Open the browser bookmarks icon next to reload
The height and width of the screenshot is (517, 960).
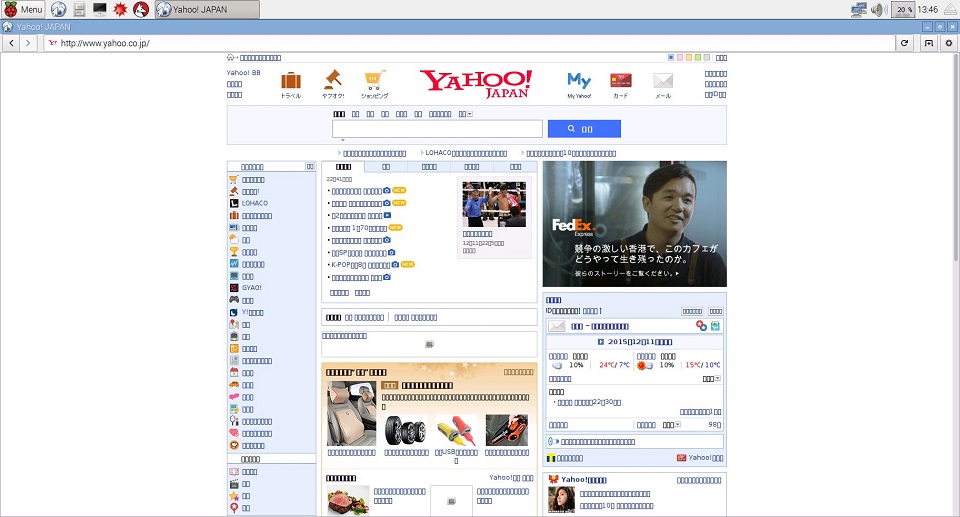coord(929,43)
